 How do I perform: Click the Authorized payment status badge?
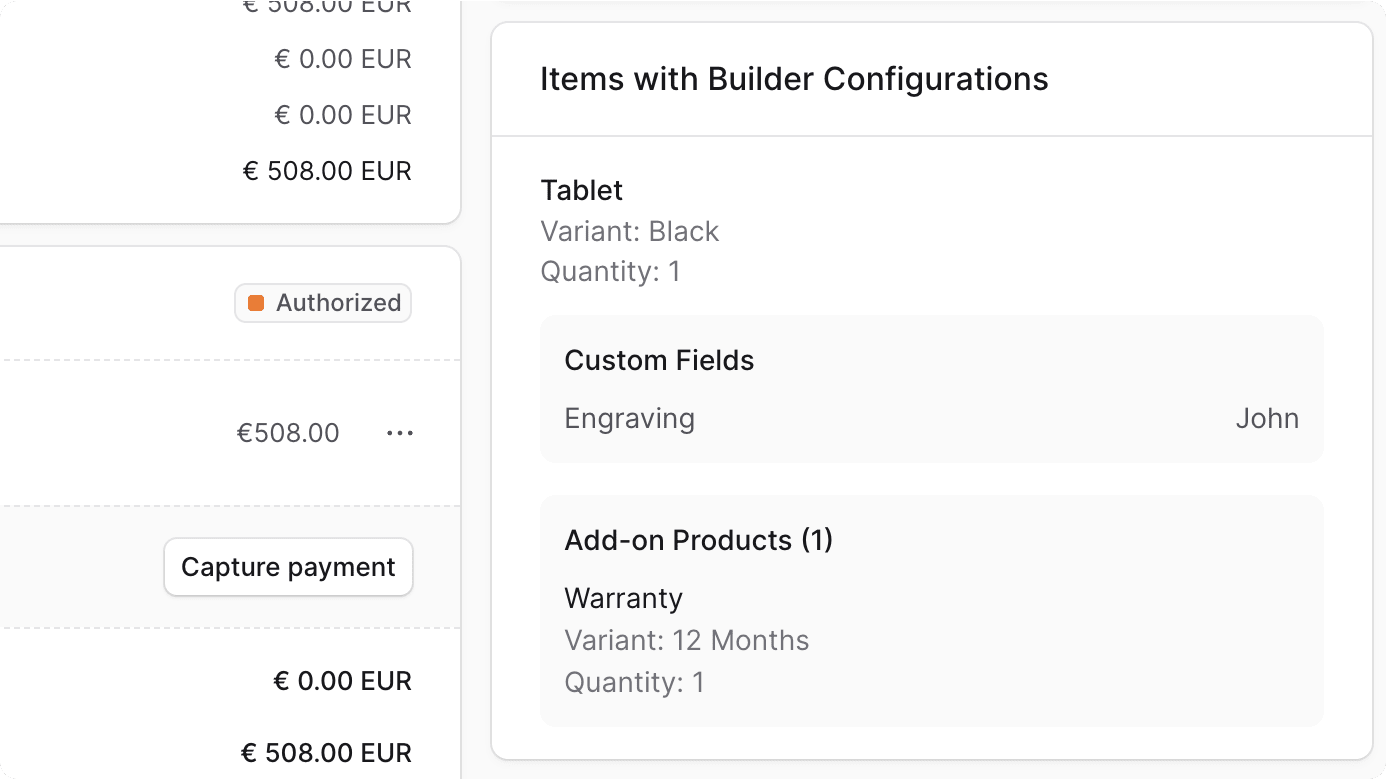point(322,302)
